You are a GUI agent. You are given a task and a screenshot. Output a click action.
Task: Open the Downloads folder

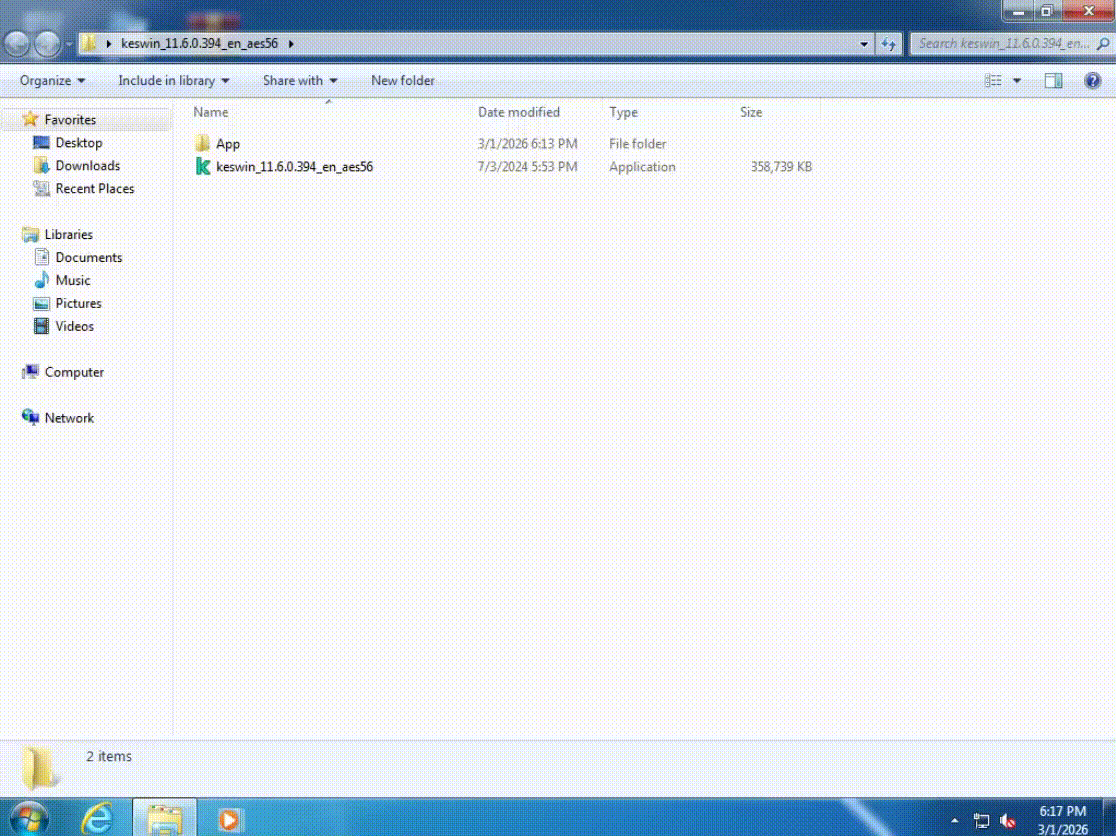coord(87,165)
